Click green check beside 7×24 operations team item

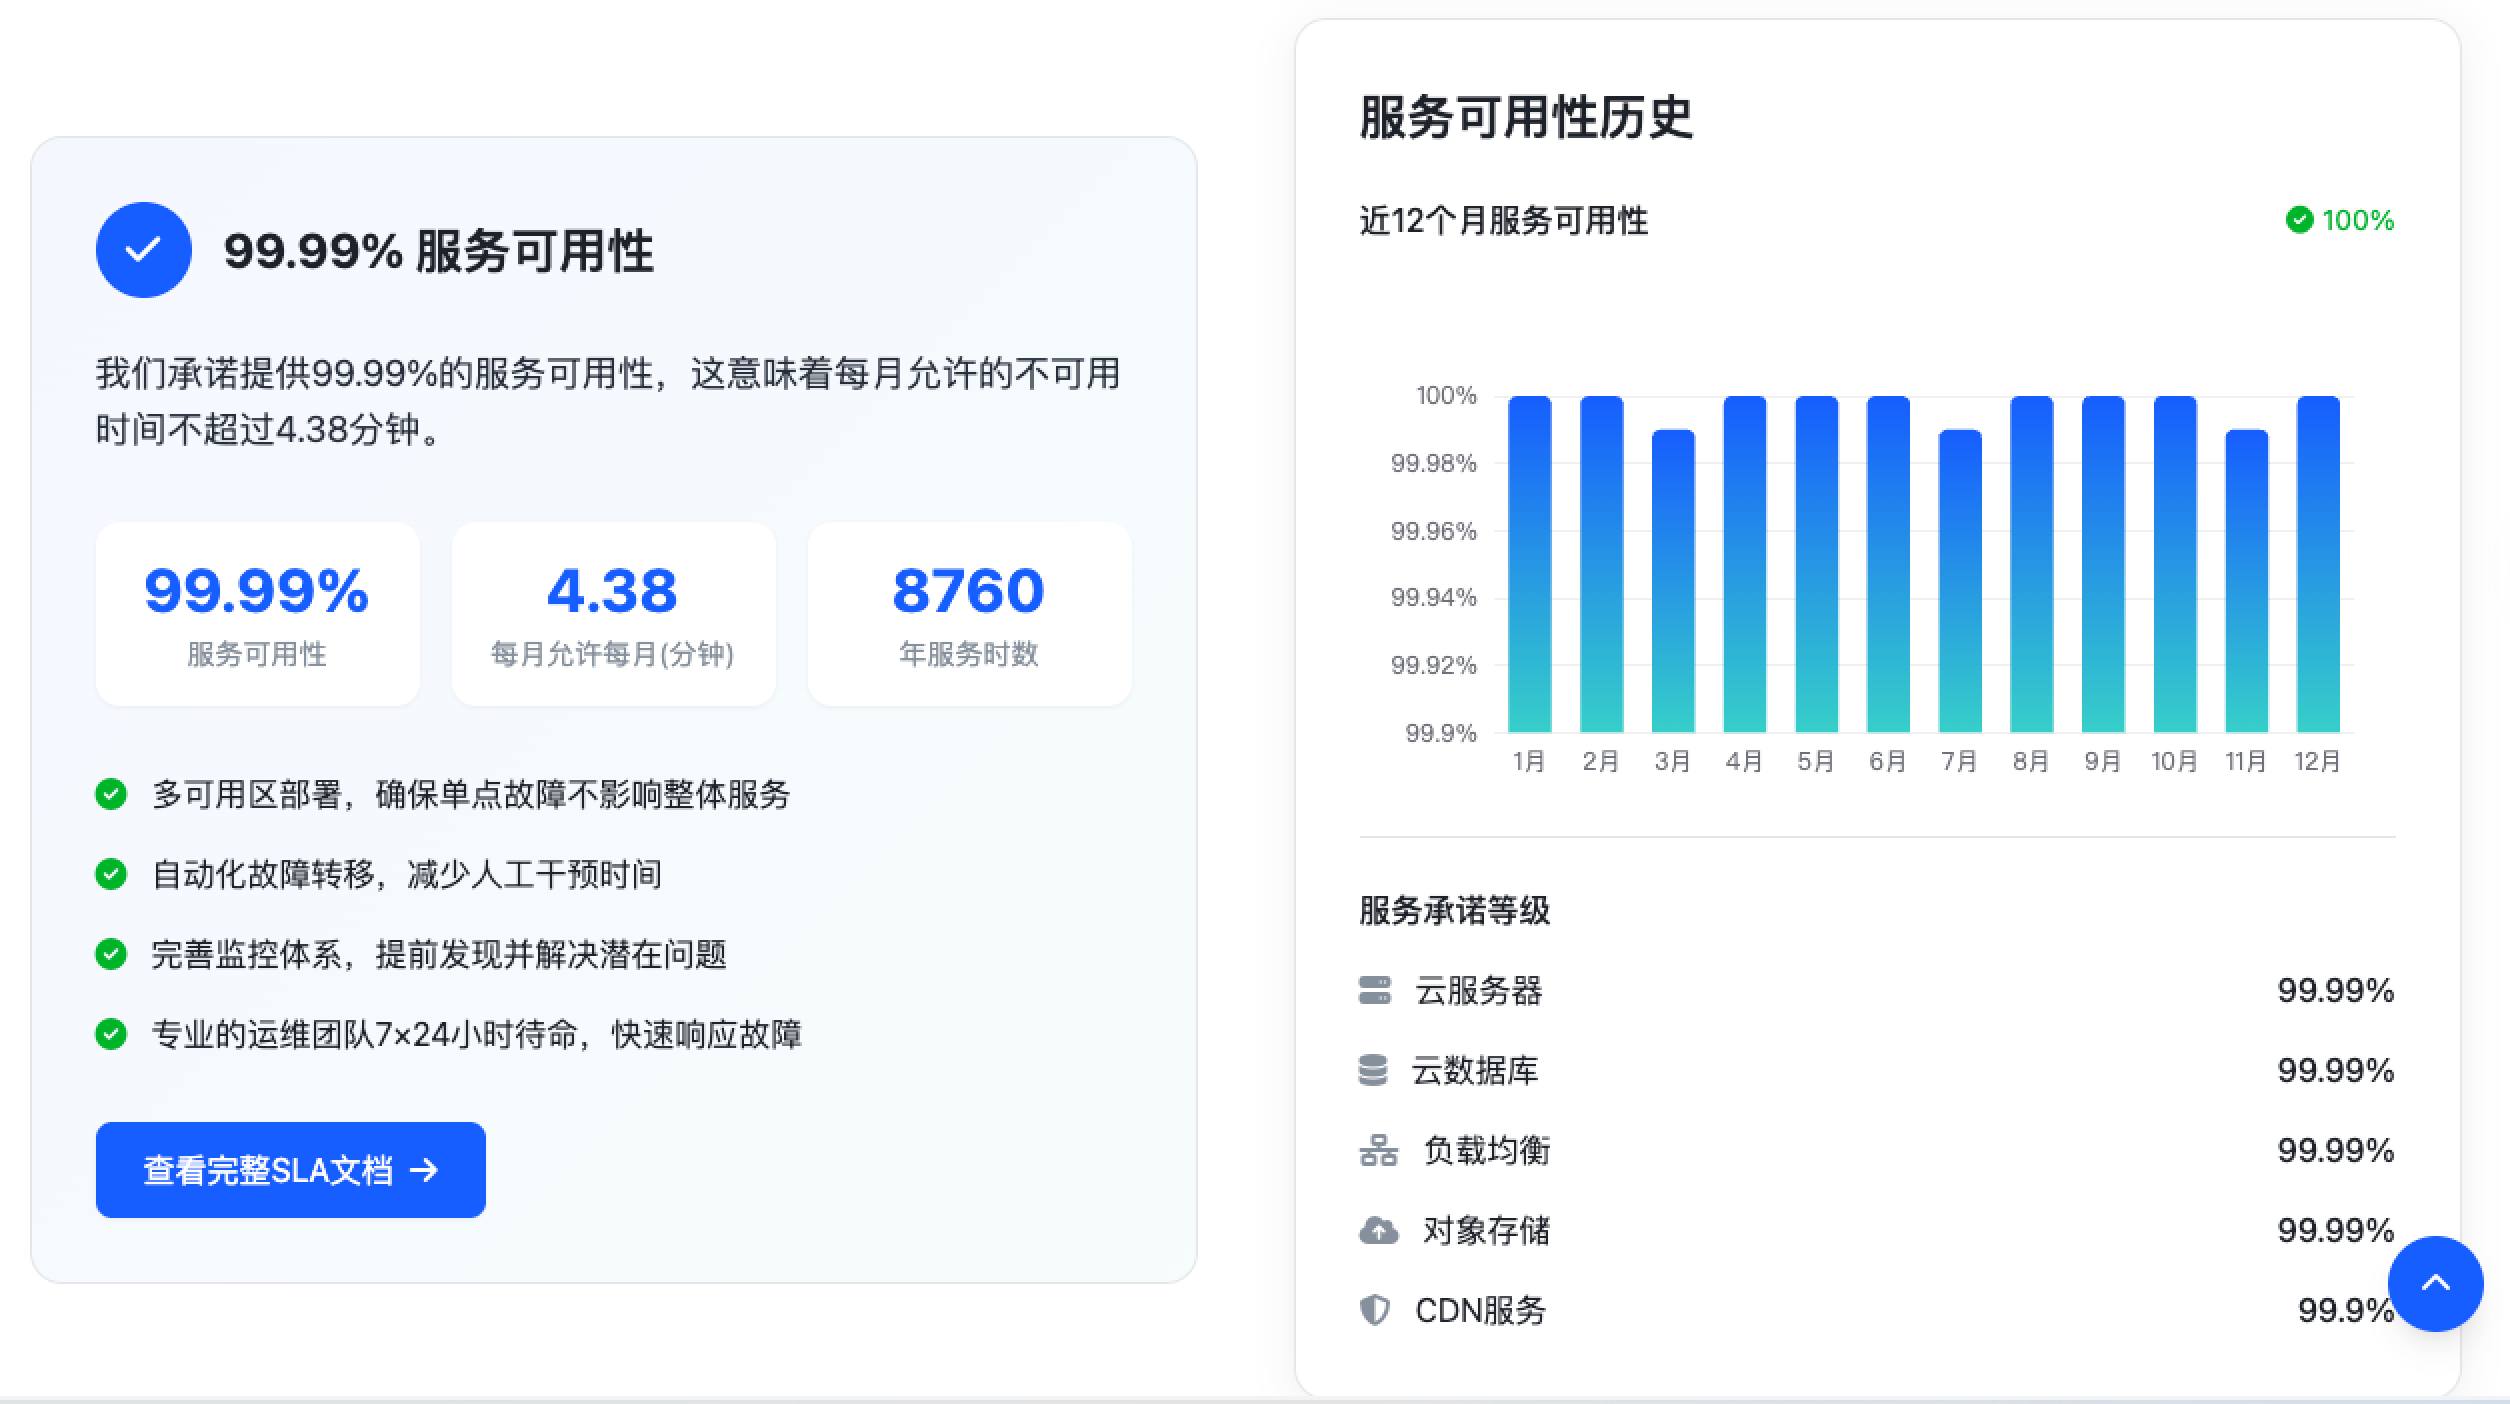(x=111, y=1034)
